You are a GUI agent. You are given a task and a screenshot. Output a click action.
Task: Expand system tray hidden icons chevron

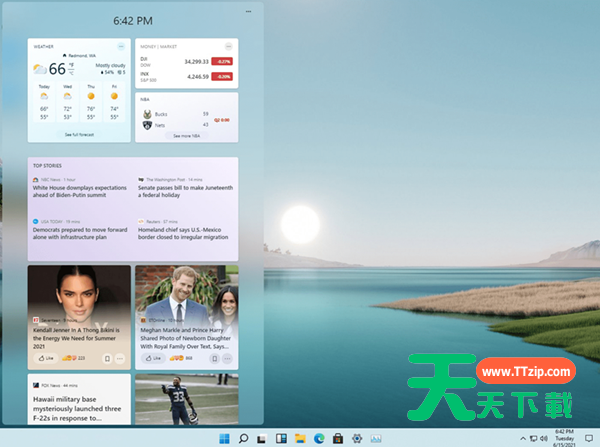click(522, 438)
